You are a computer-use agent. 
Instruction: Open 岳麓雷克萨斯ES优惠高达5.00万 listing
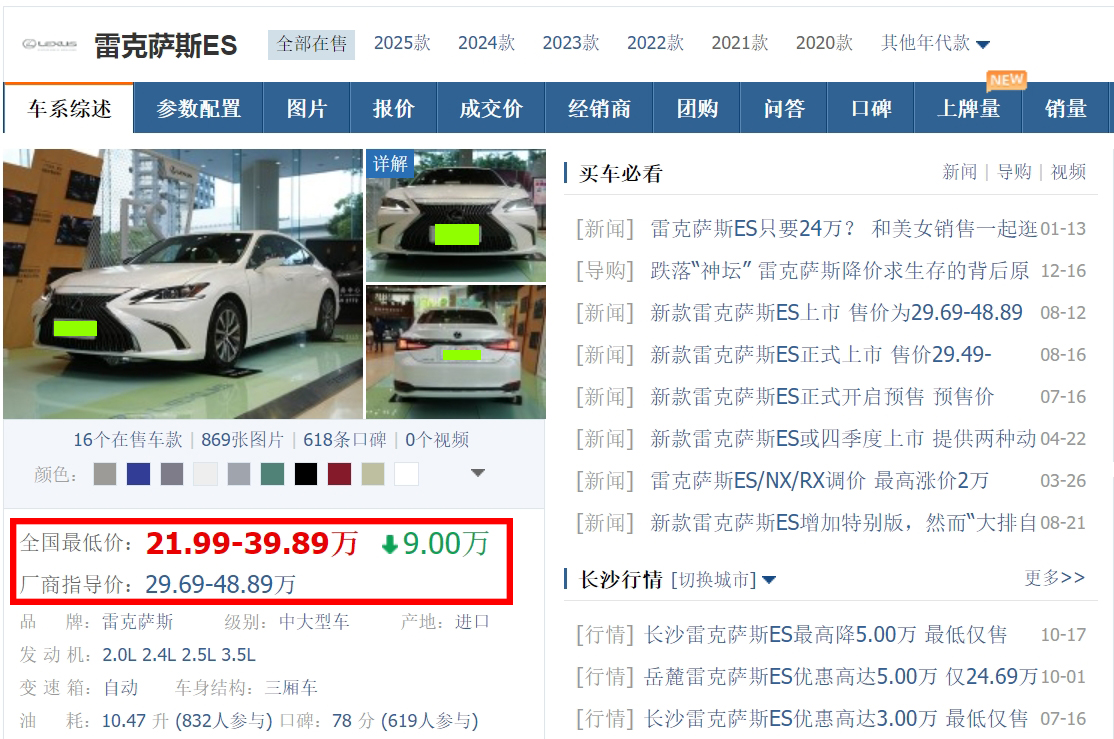pos(840,676)
